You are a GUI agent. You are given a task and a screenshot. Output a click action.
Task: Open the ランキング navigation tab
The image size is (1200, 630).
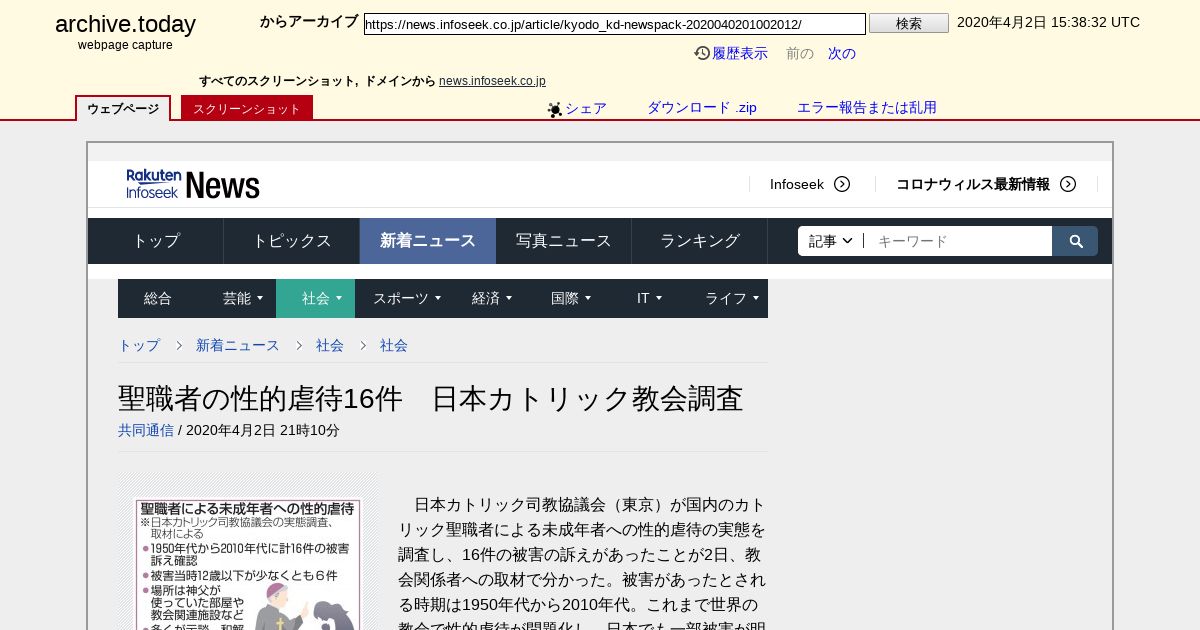700,241
